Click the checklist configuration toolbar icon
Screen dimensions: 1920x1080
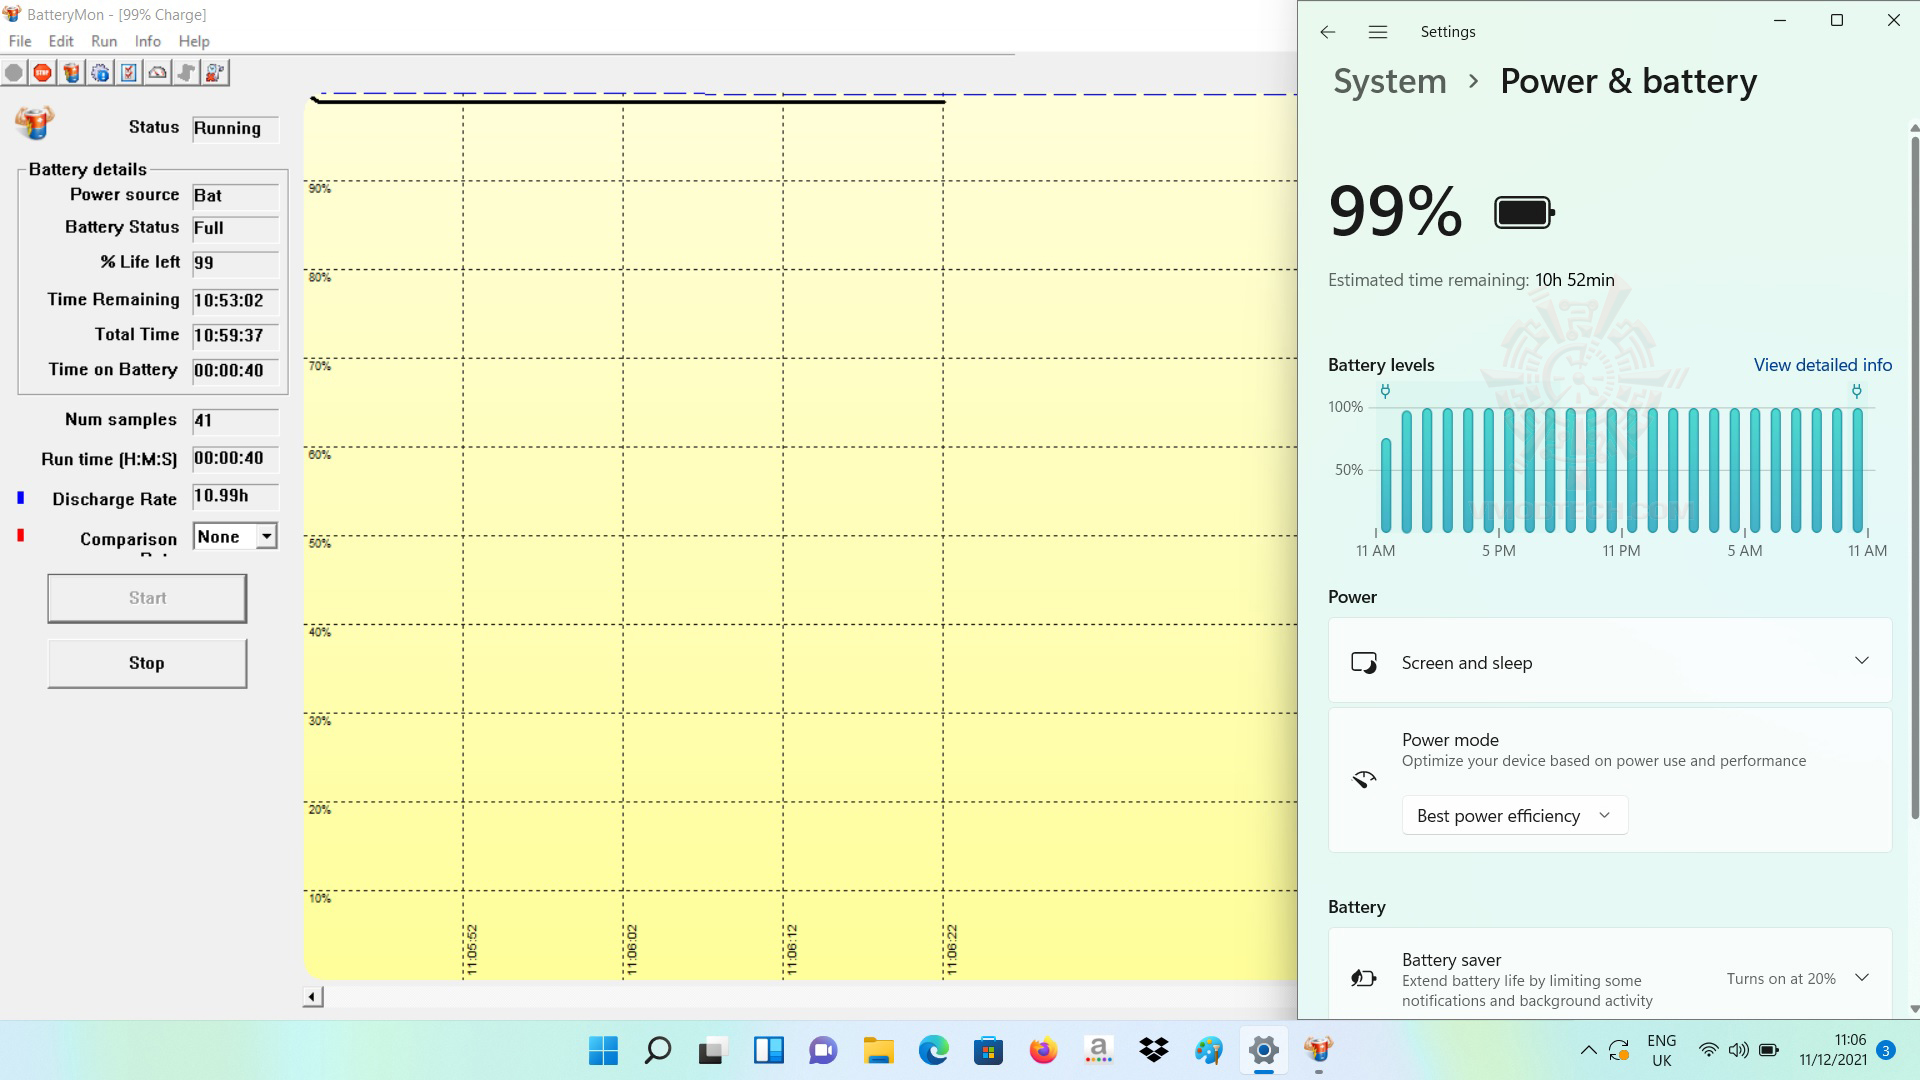[x=129, y=73]
